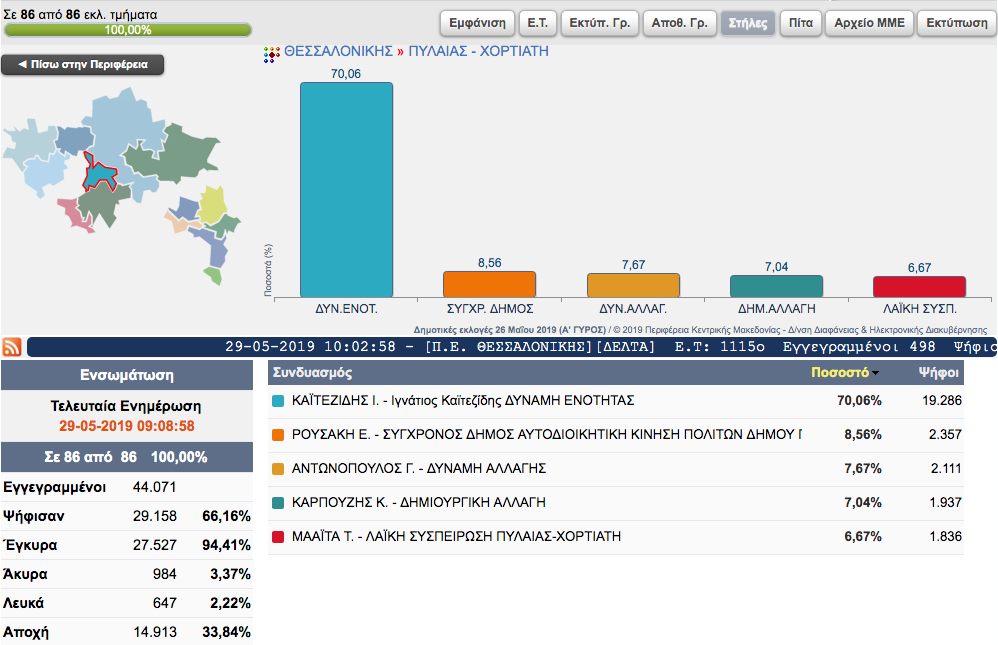Click the pink region on the map

75,213
